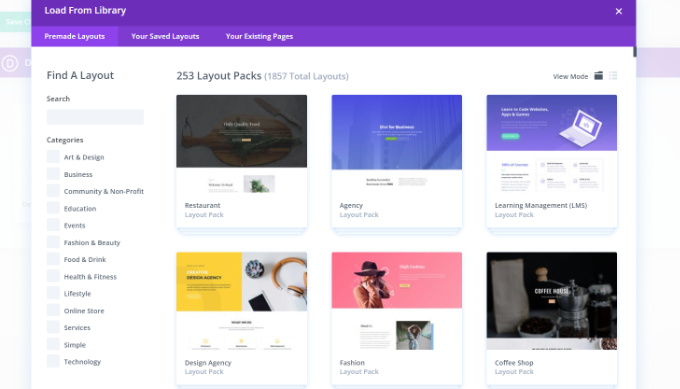Select the Learning Management (LMS) layout thumbnail
Viewport: 680px width, 389px height.
[x=552, y=144]
